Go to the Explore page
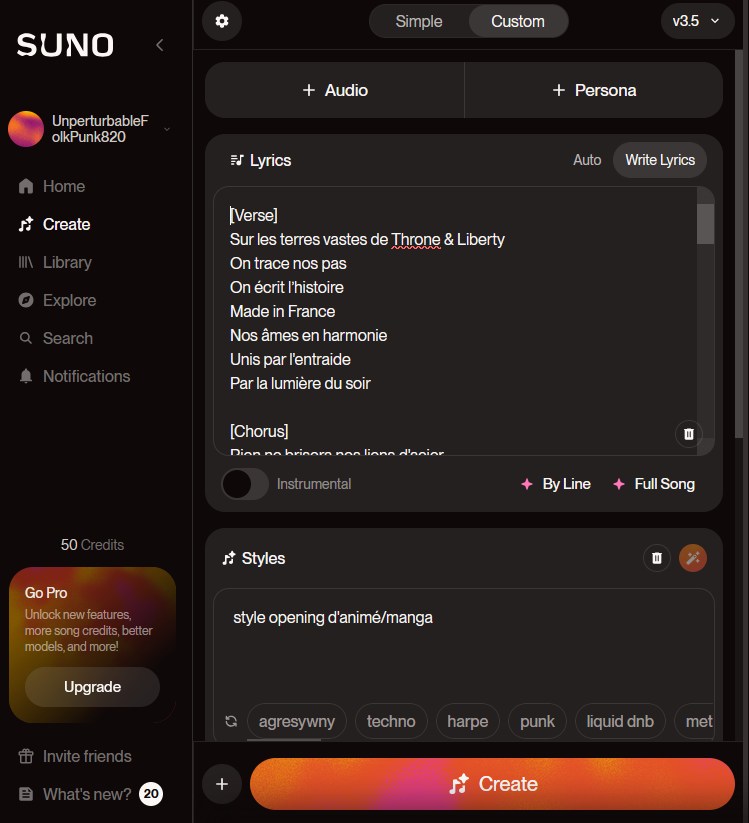 69,300
